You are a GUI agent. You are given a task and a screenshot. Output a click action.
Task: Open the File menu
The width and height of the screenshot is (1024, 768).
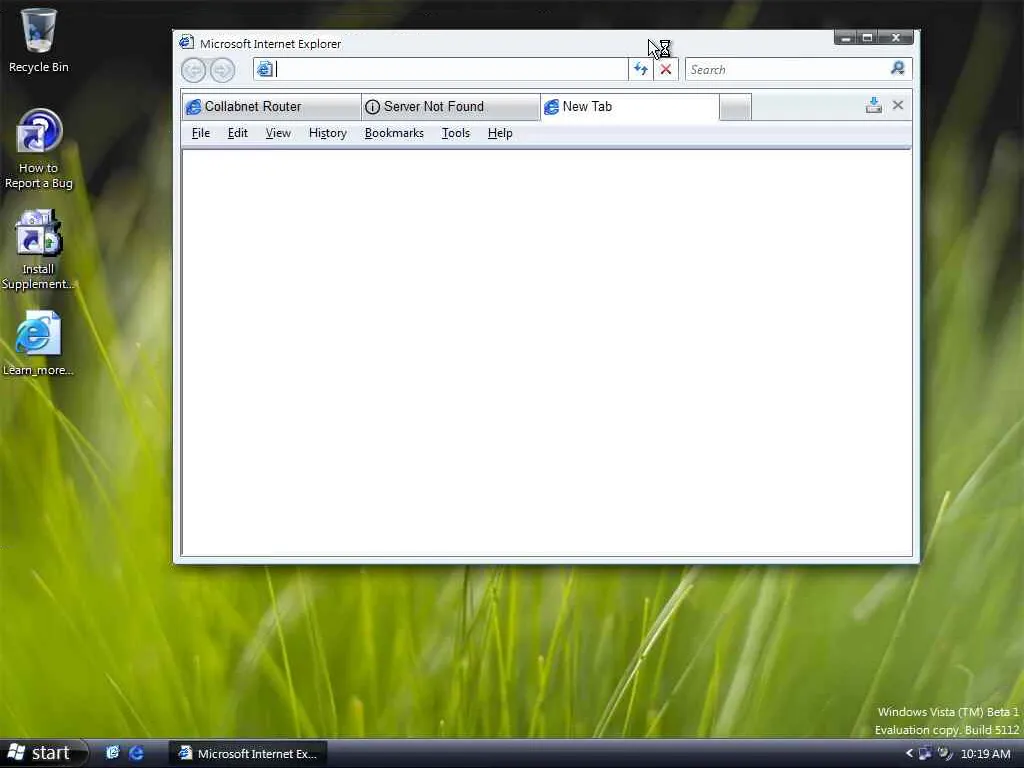pos(200,133)
